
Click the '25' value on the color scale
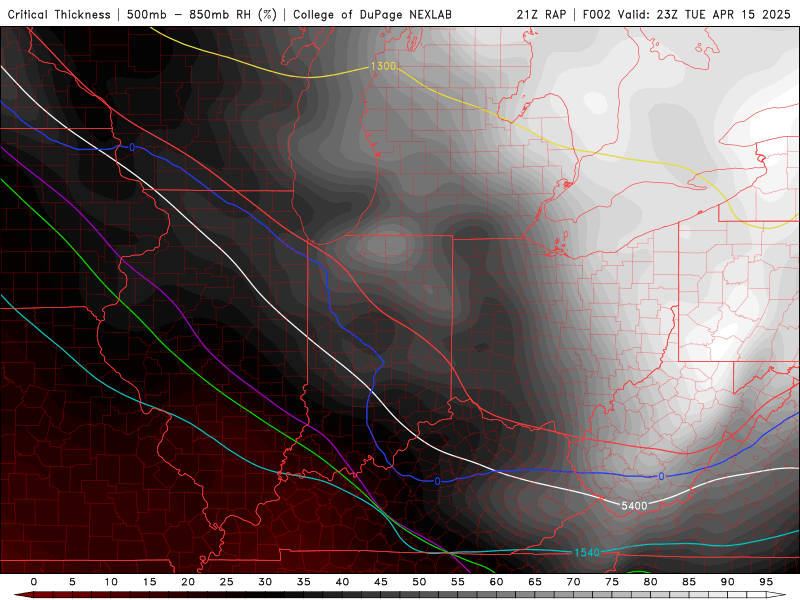[x=227, y=582]
